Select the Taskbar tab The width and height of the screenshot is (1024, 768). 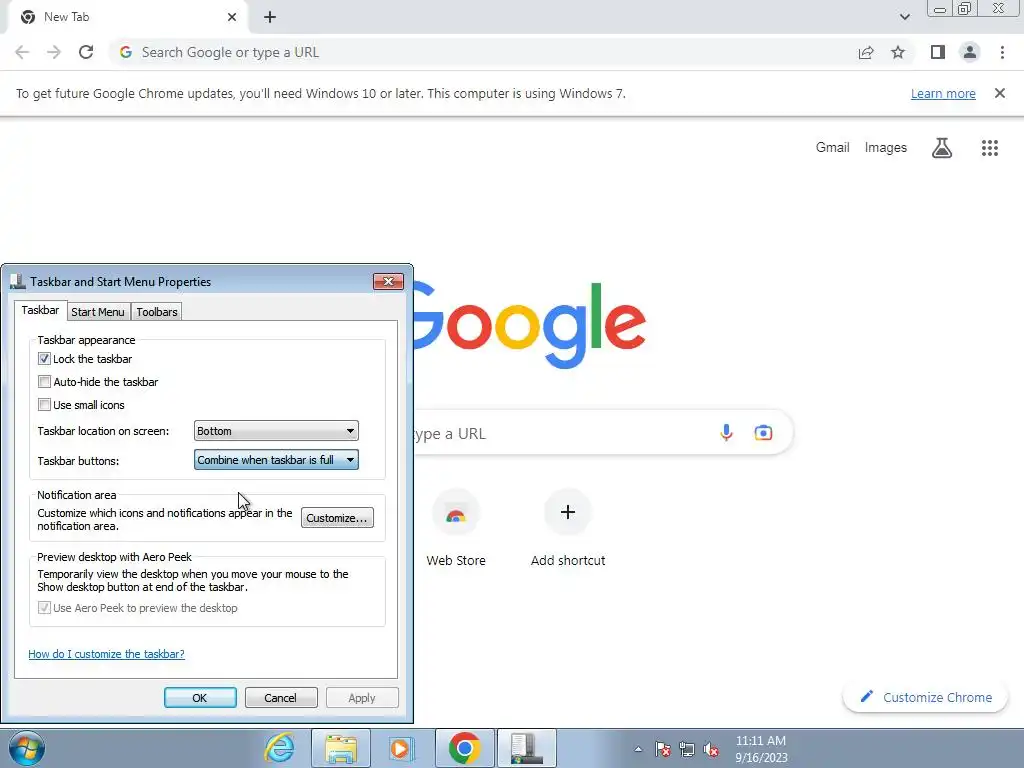click(x=40, y=310)
